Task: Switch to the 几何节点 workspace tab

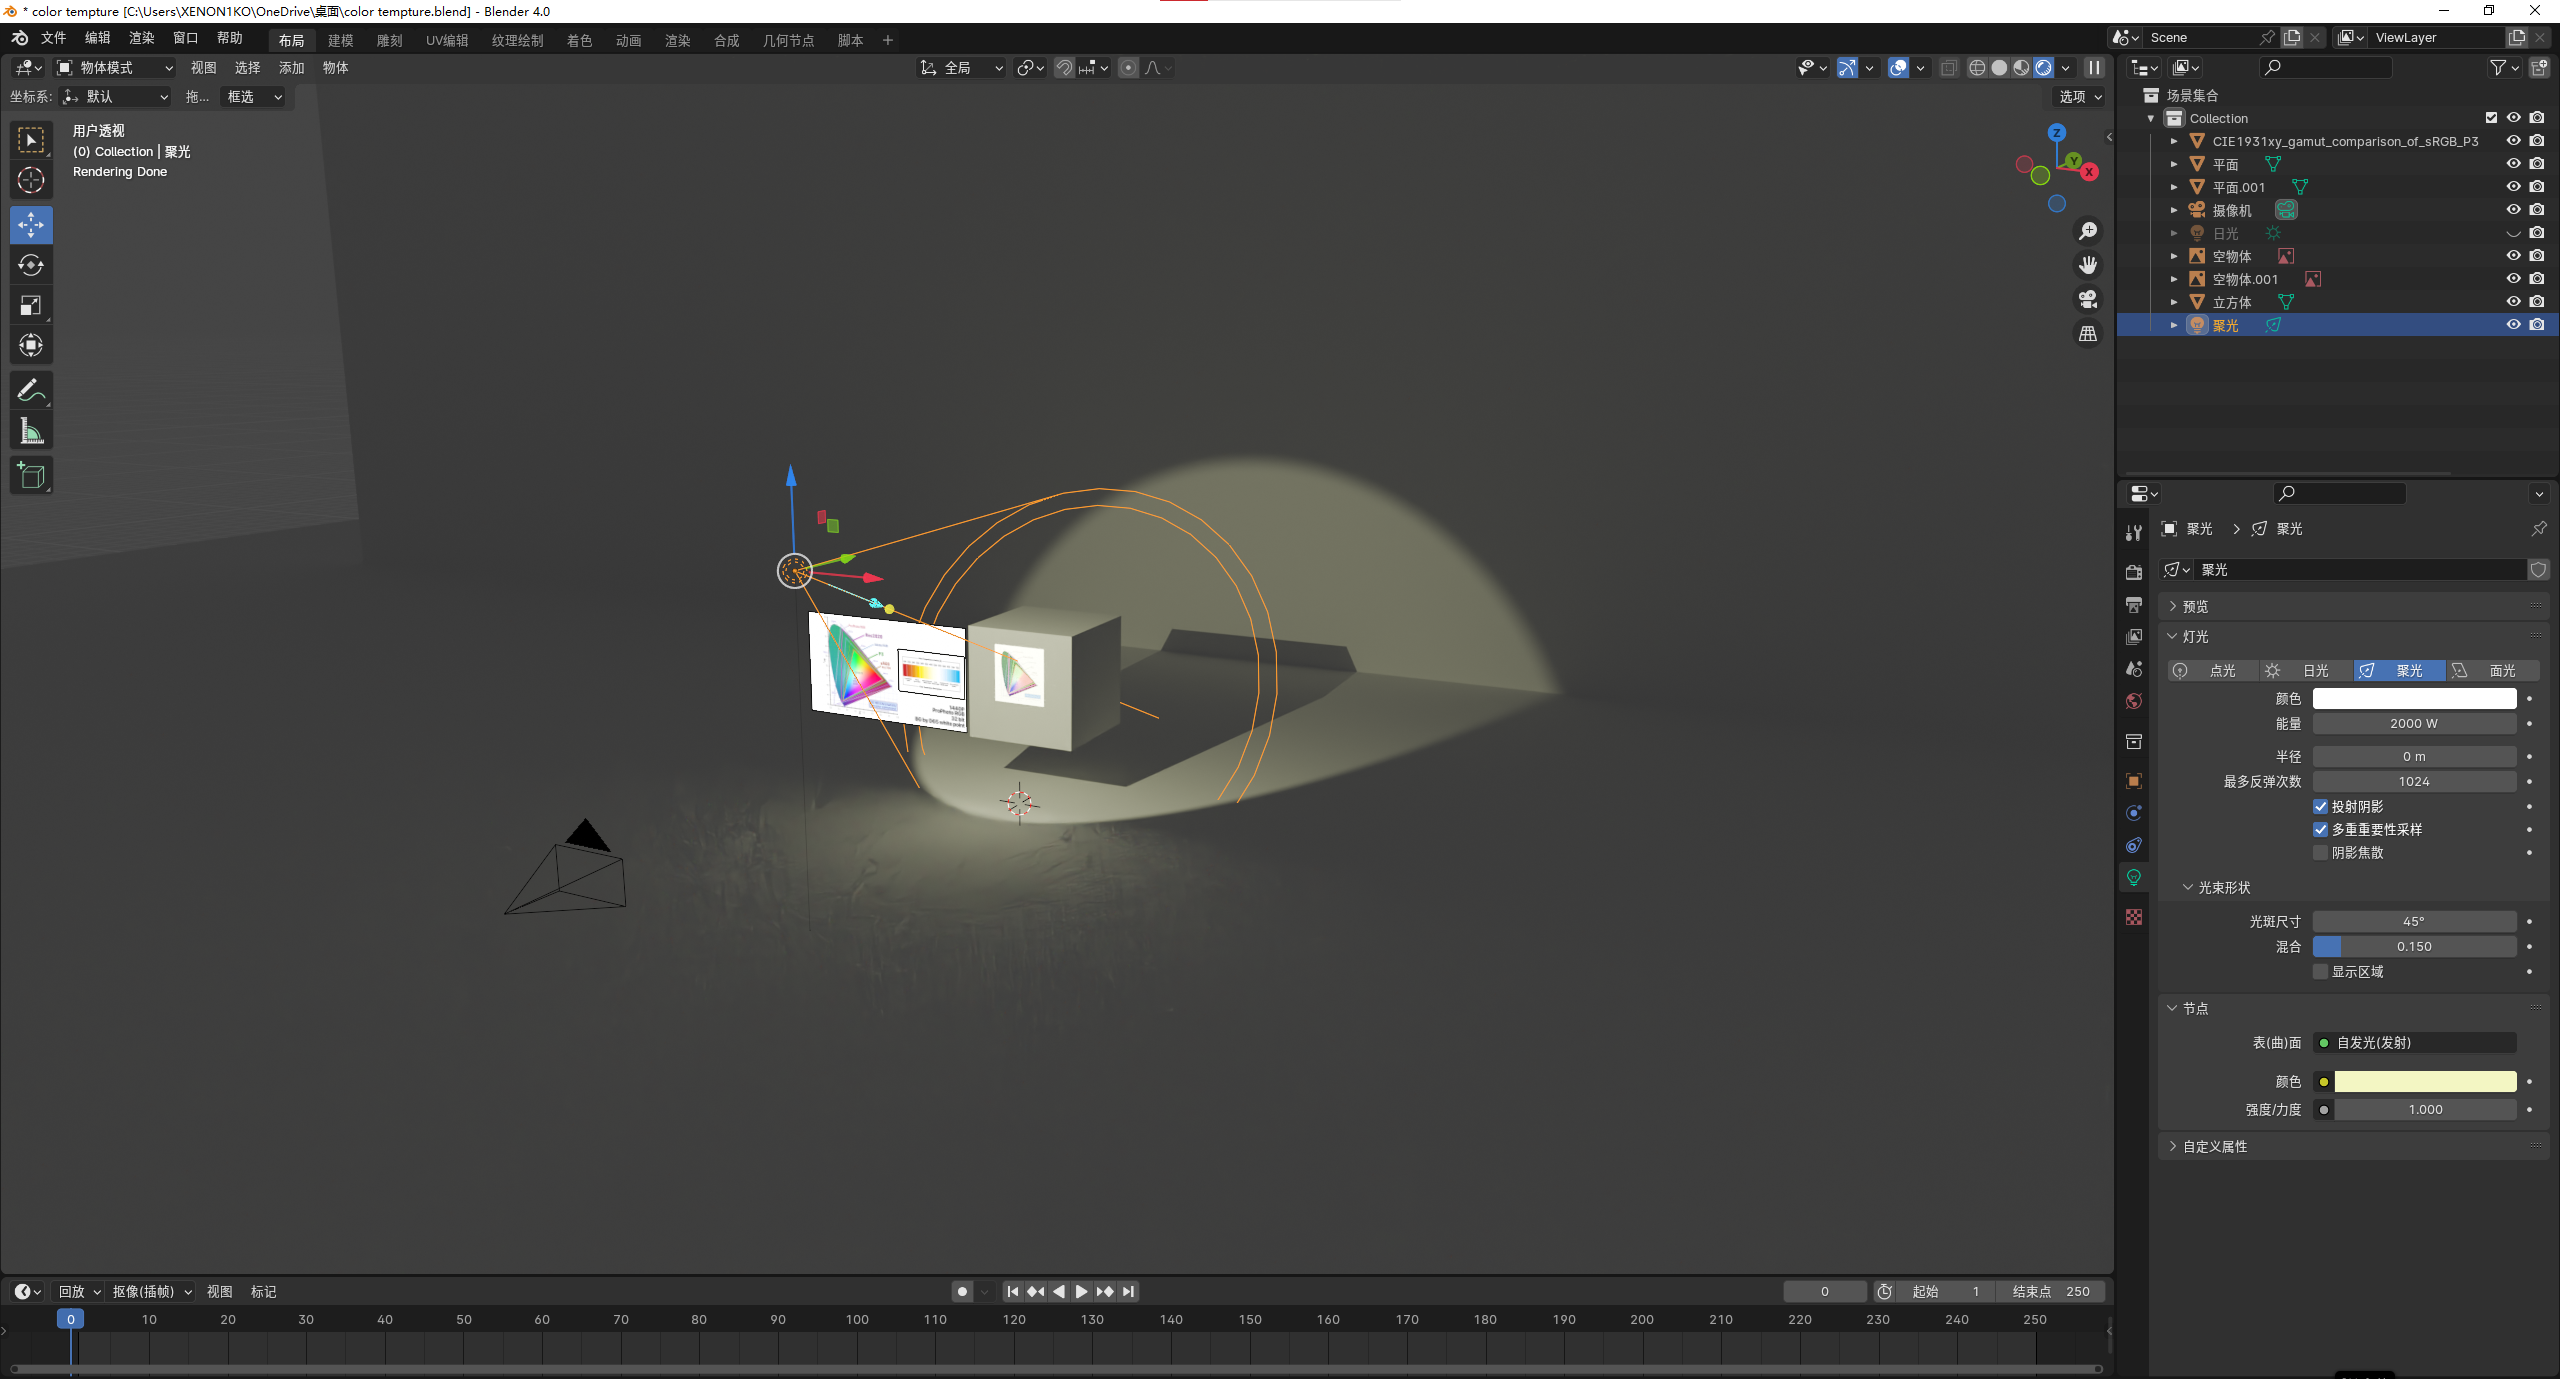Action: (788, 41)
